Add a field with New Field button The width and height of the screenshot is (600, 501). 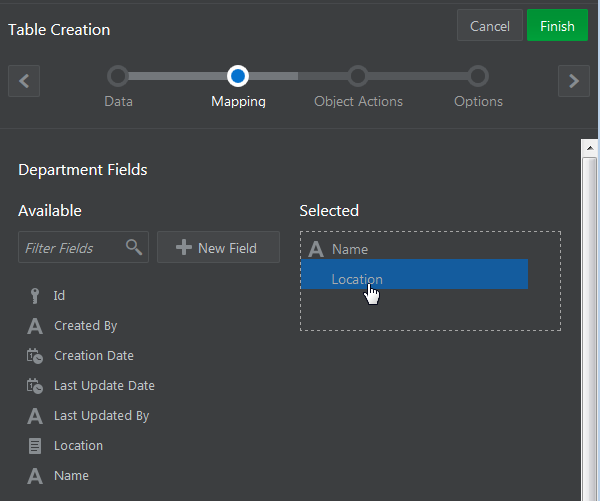point(217,248)
